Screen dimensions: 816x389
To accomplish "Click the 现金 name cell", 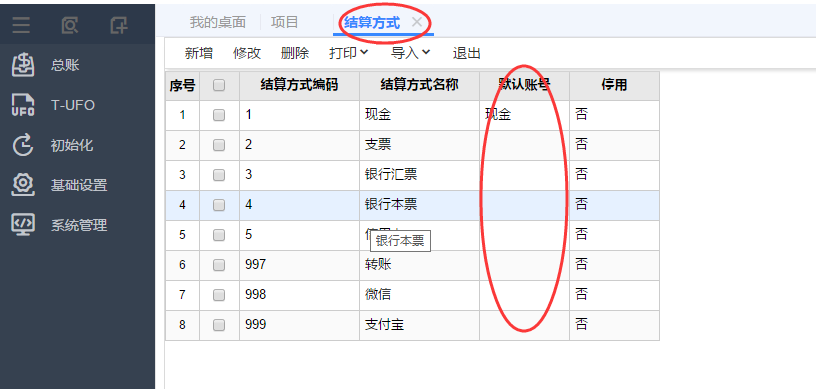I will (419, 115).
